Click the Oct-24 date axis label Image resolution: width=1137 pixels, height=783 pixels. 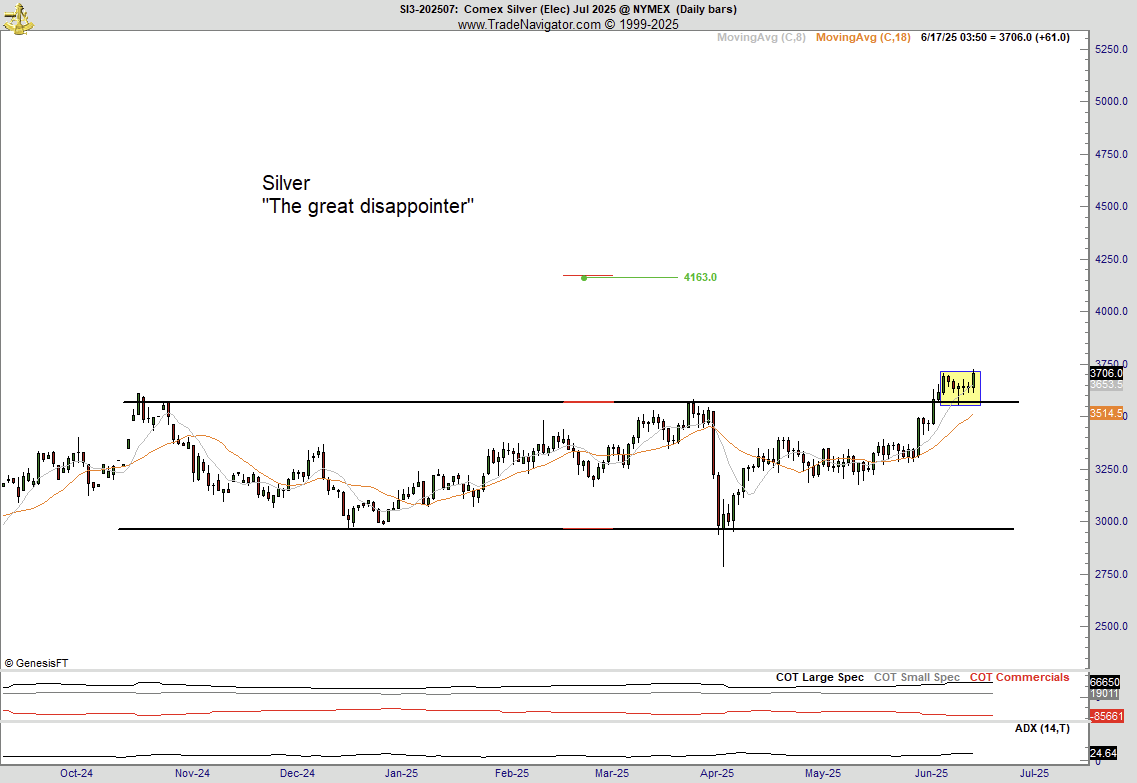click(x=76, y=774)
